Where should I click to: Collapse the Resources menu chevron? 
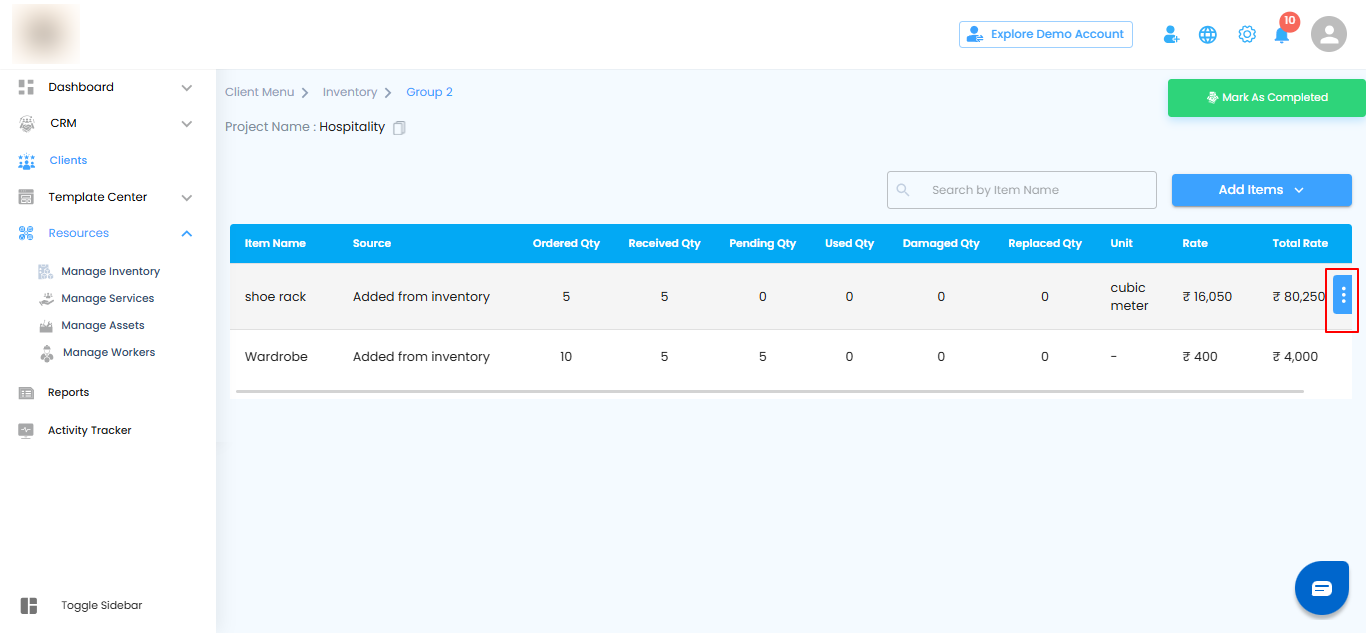pos(187,233)
